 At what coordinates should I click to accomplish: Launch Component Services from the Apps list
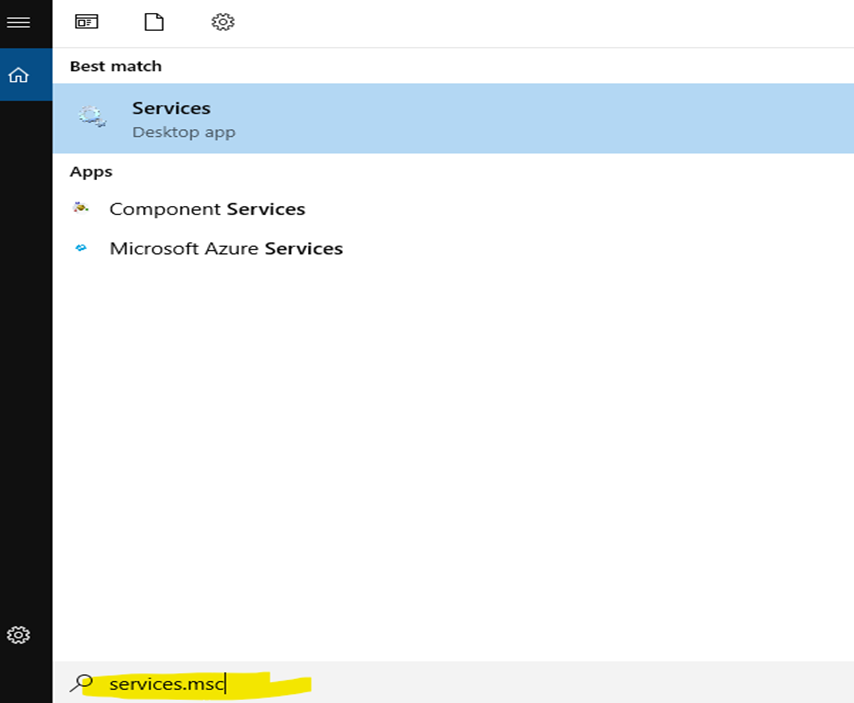(x=207, y=209)
